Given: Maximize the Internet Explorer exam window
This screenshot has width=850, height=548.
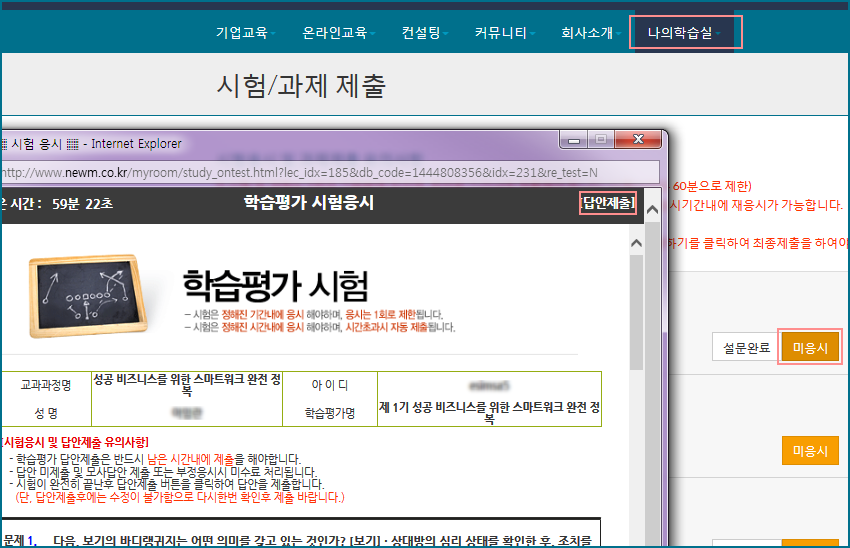Looking at the screenshot, I should point(602,140).
